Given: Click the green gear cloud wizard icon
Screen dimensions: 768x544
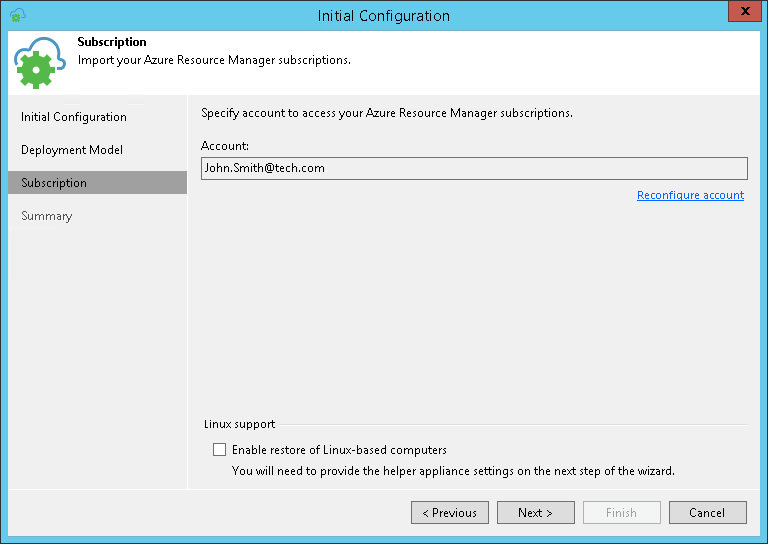Looking at the screenshot, I should click(x=40, y=64).
